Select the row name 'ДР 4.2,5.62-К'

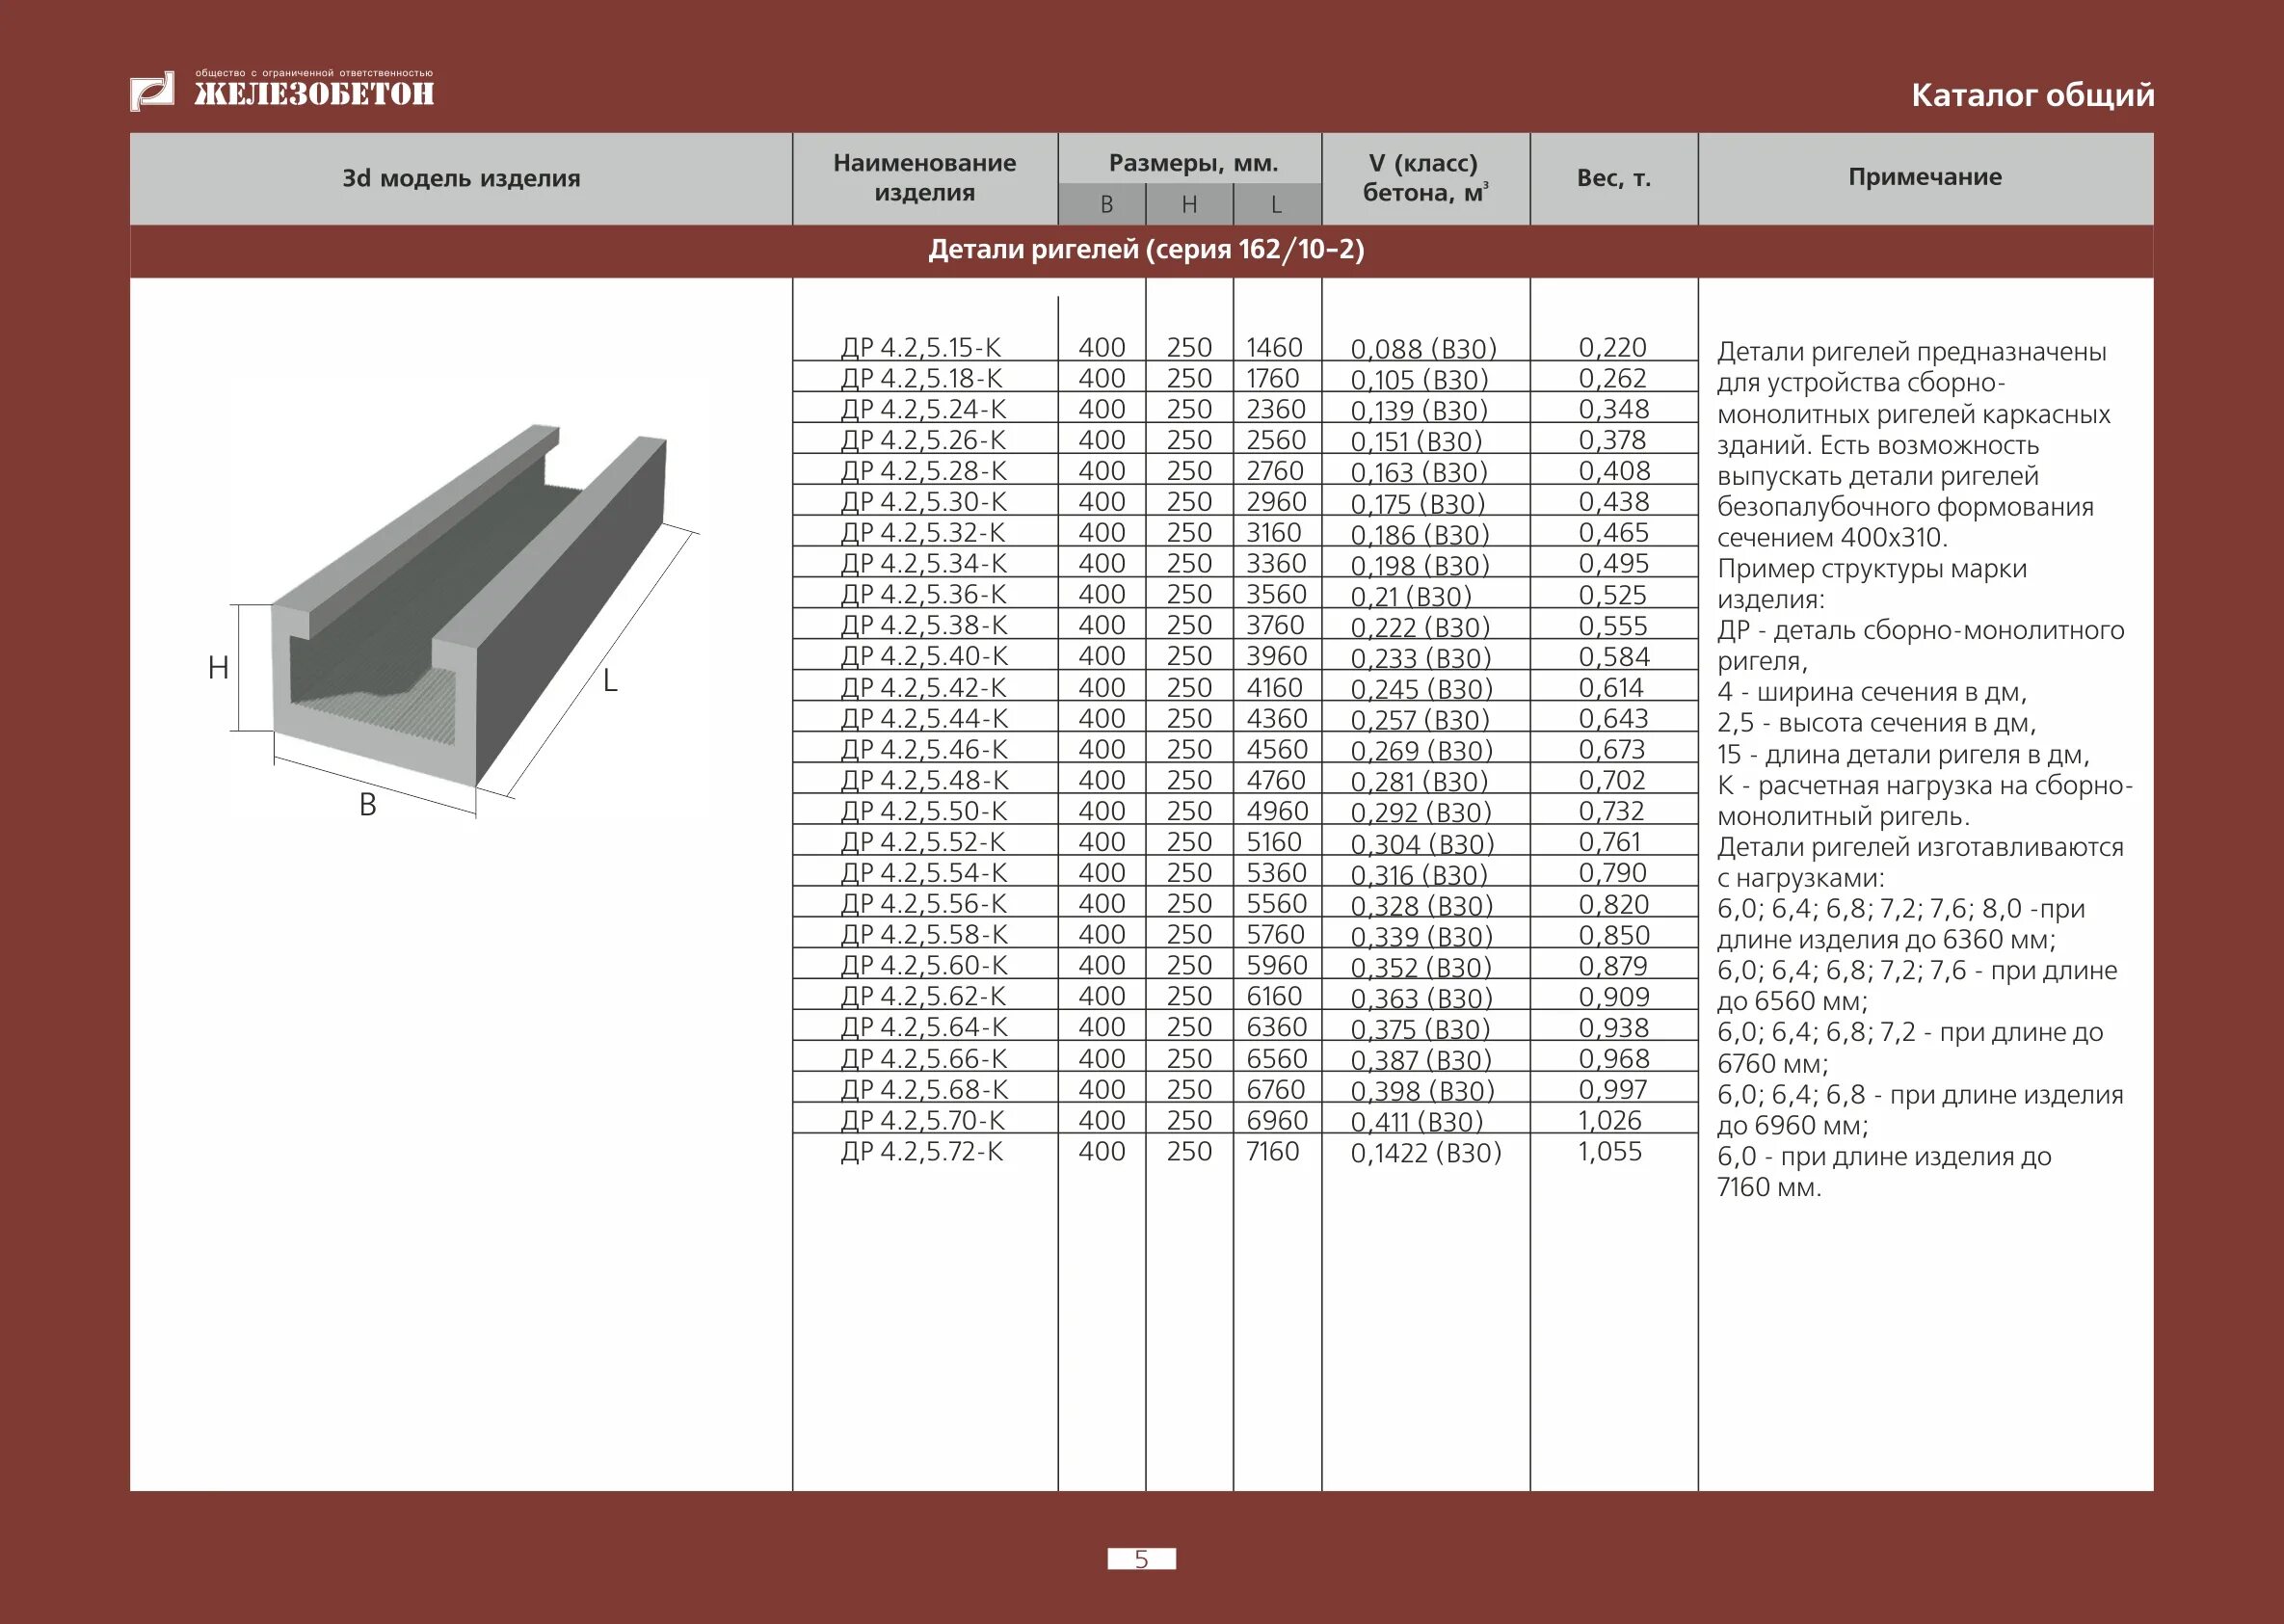coord(923,997)
